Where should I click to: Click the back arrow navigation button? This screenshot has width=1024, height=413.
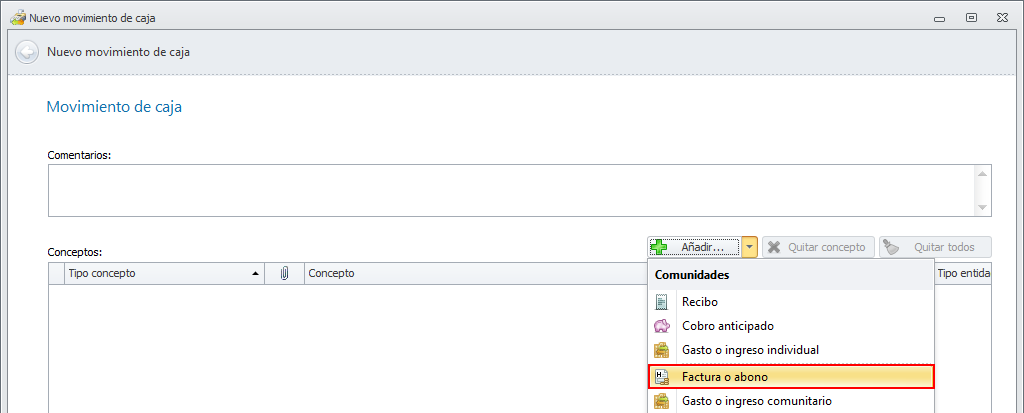27,52
